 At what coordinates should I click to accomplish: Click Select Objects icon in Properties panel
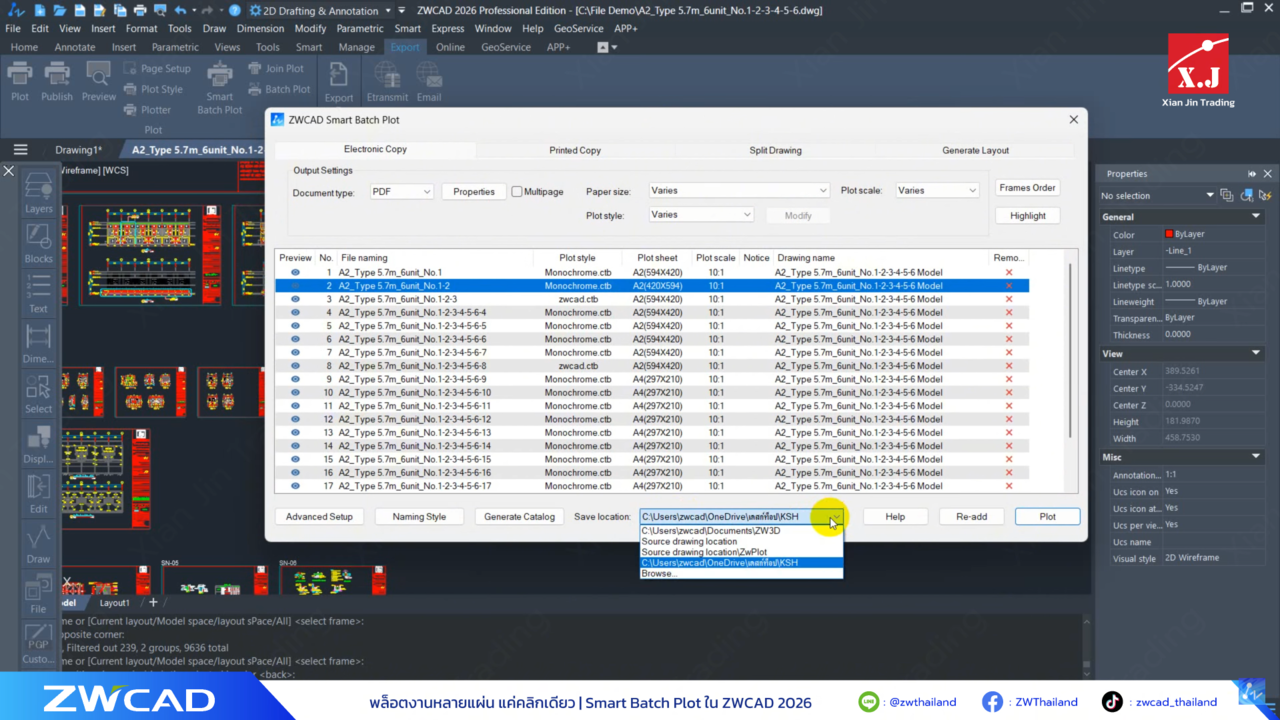pos(1246,196)
